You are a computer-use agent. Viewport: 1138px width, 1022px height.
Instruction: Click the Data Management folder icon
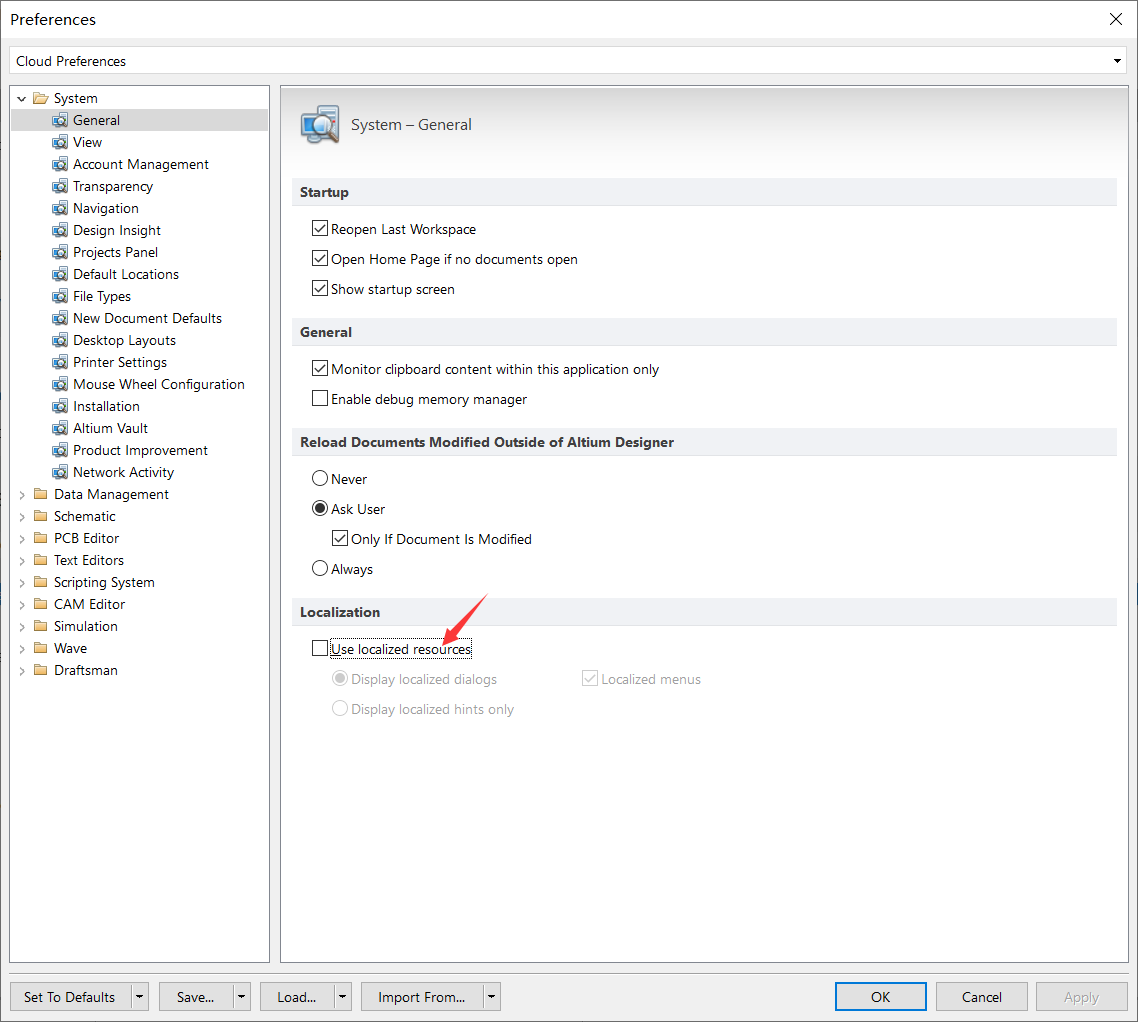41,494
